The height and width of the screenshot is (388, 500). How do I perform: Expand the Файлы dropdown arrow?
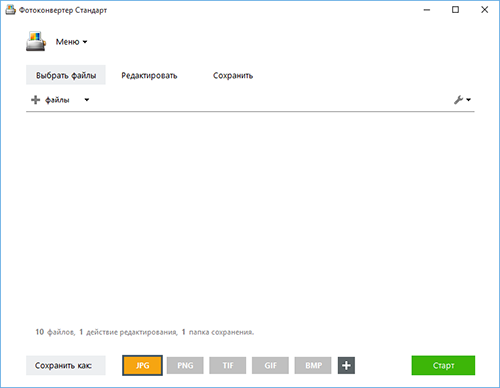87,100
